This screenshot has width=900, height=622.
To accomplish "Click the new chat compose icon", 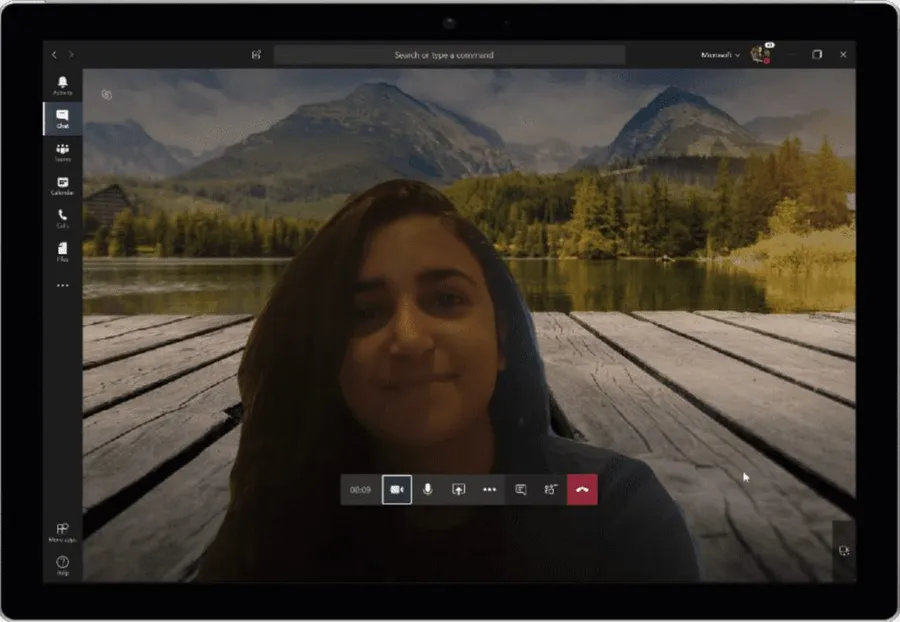I will tap(256, 55).
